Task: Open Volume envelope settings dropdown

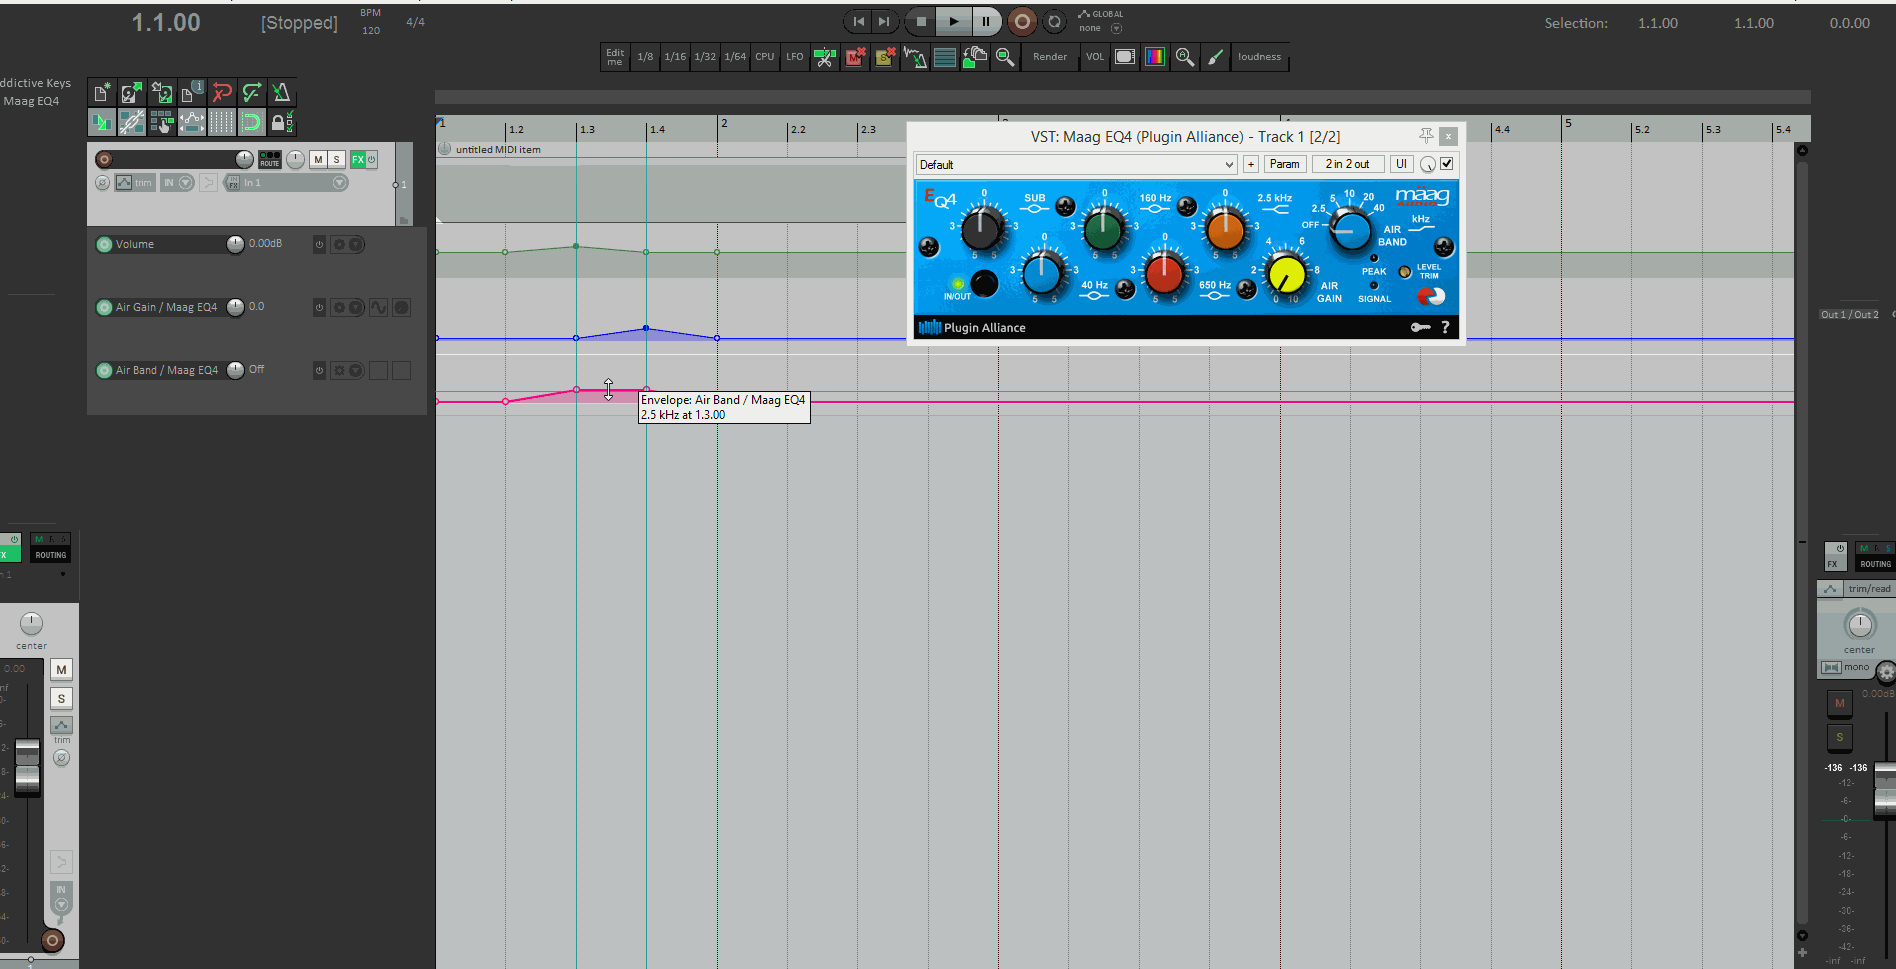Action: [355, 244]
